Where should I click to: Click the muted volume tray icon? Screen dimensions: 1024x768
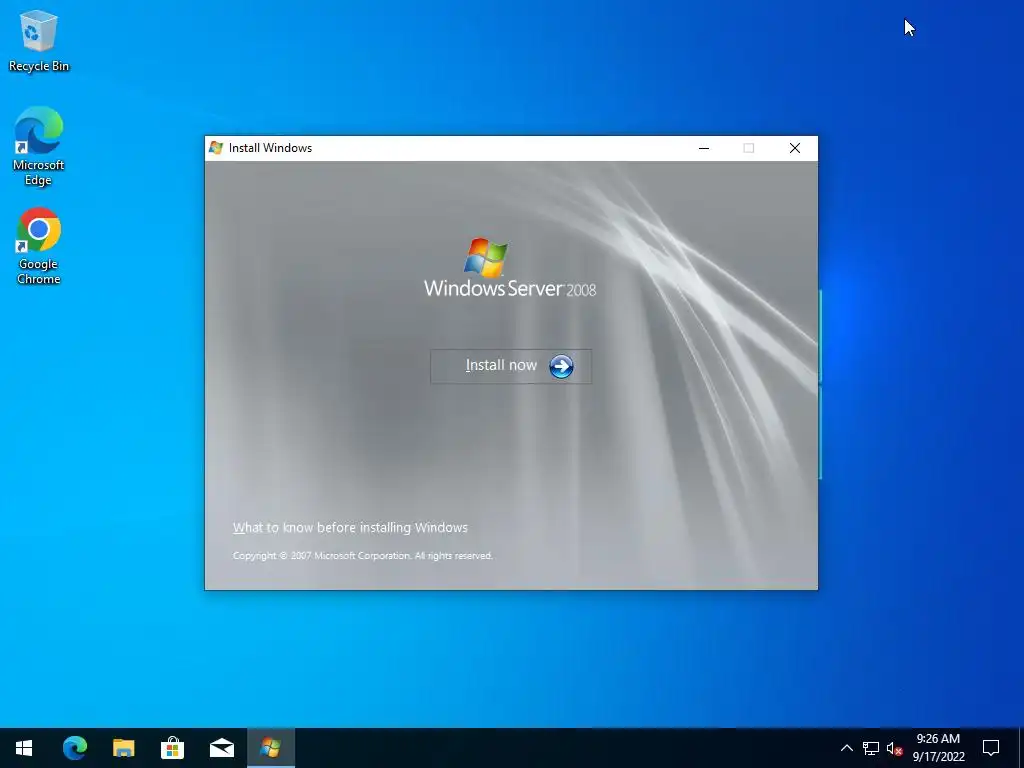click(894, 748)
